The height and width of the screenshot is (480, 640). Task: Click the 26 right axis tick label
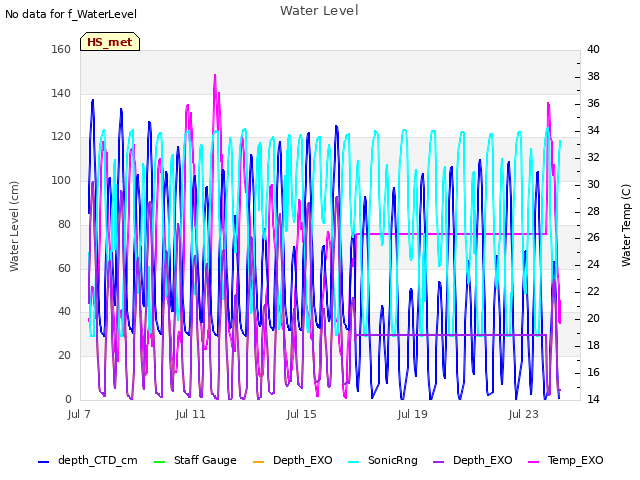tap(593, 238)
